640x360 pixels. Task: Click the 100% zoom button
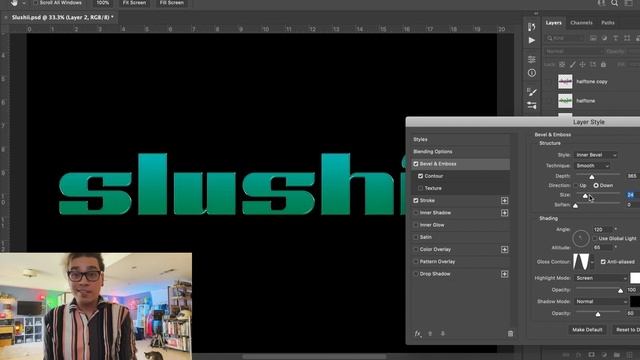point(103,3)
